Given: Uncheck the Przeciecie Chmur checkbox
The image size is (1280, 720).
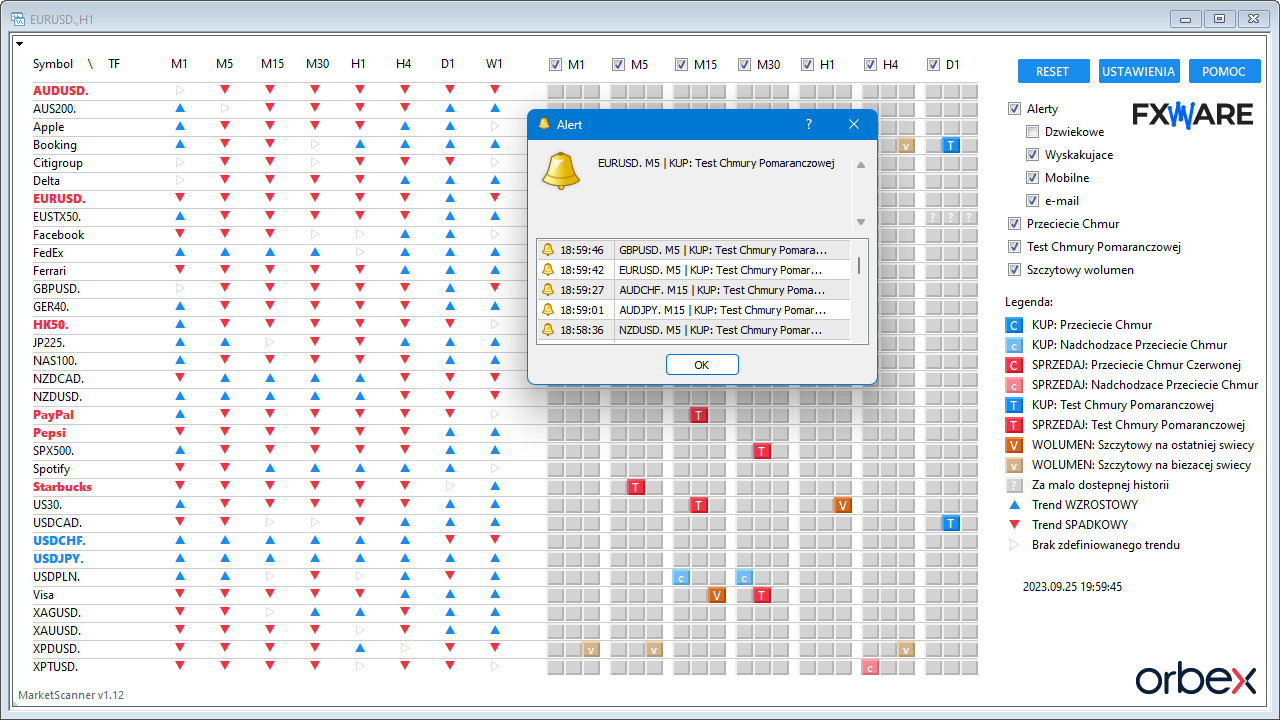Looking at the screenshot, I should pos(1015,224).
